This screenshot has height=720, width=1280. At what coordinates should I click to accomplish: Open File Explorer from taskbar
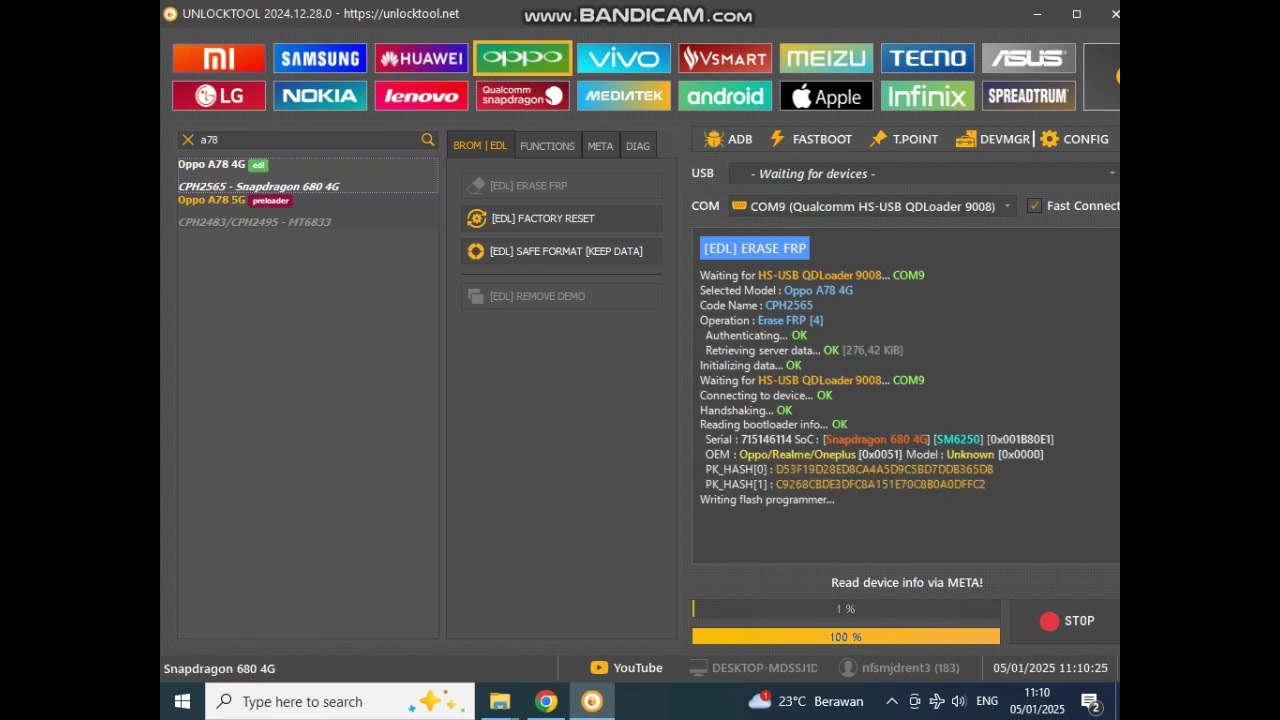(500, 702)
